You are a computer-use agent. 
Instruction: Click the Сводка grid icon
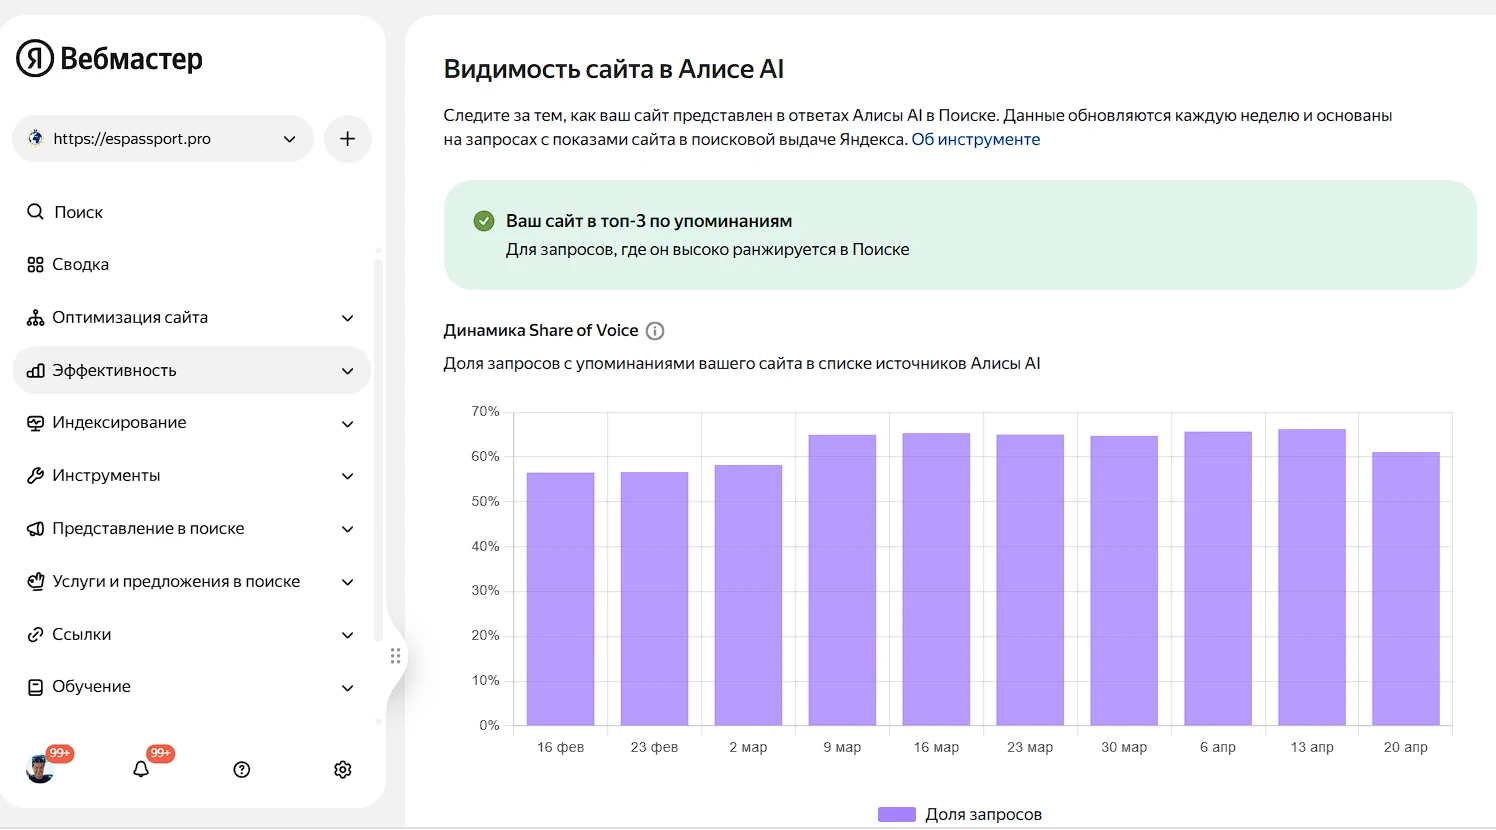tap(35, 265)
